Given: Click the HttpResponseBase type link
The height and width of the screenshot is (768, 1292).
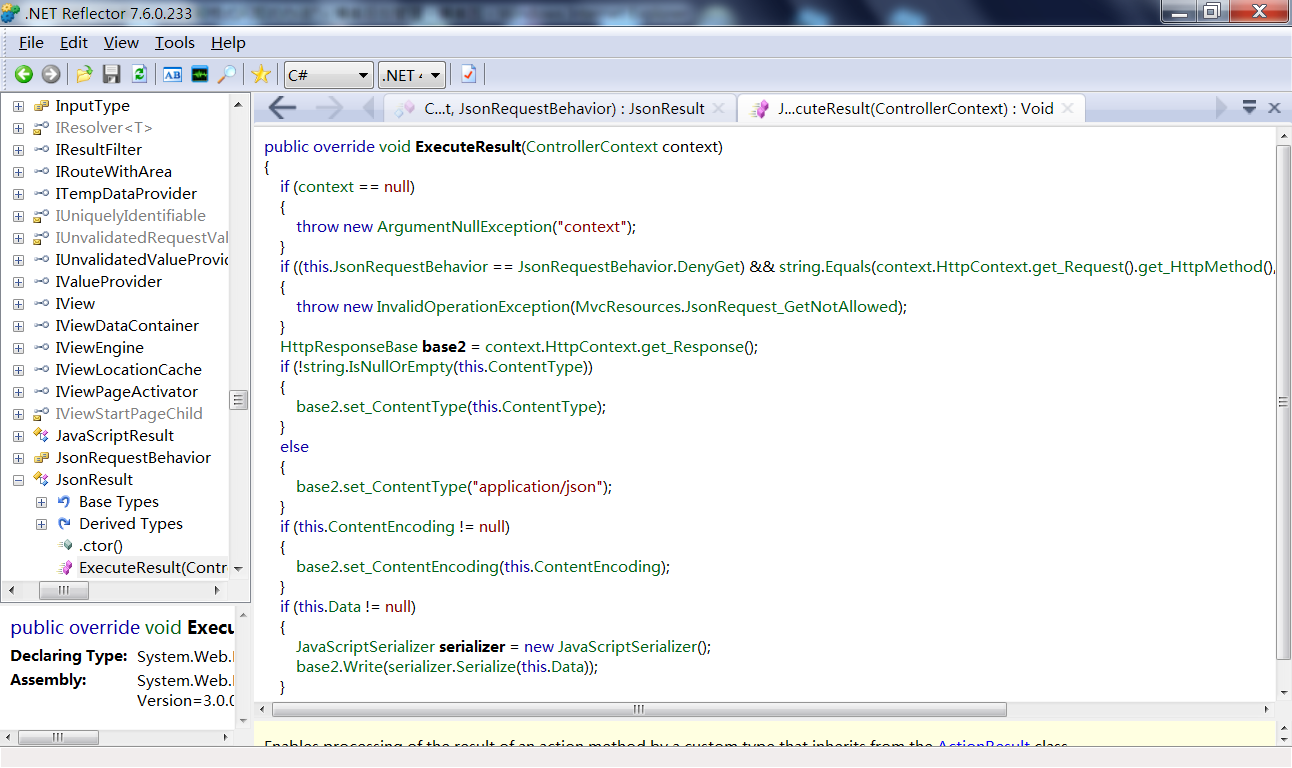Looking at the screenshot, I should [349, 347].
